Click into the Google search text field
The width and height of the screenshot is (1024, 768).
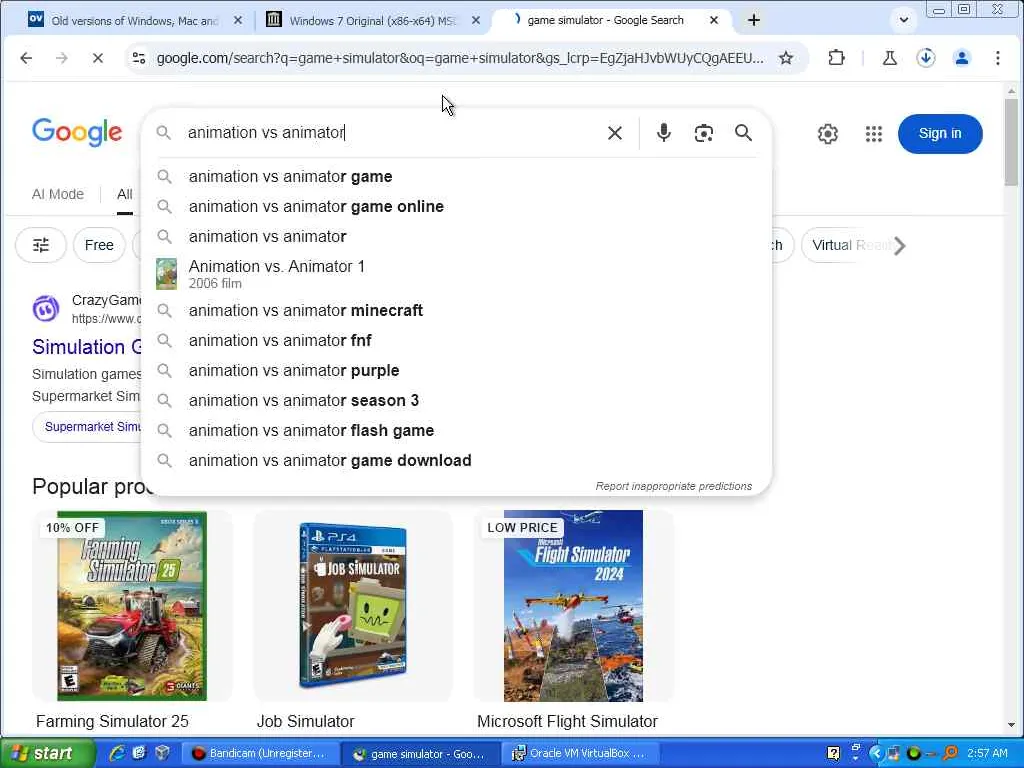pos(392,133)
